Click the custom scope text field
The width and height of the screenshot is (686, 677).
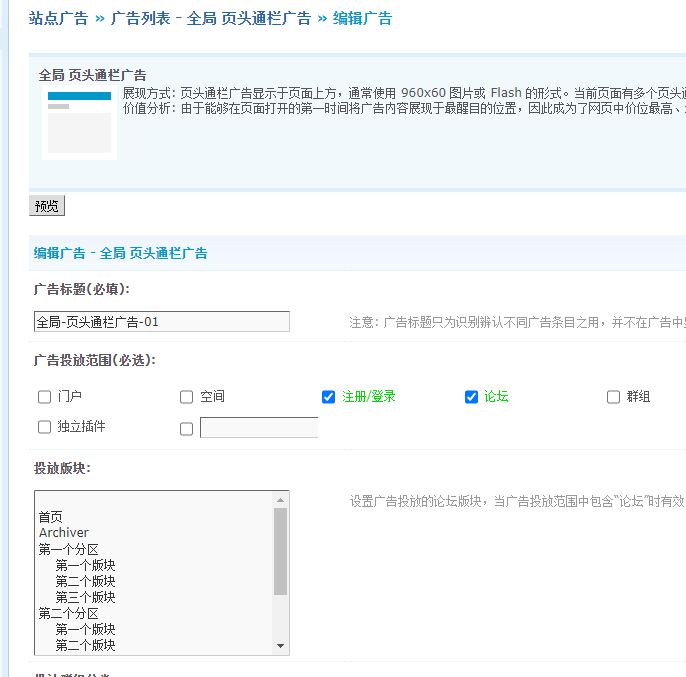(259, 427)
